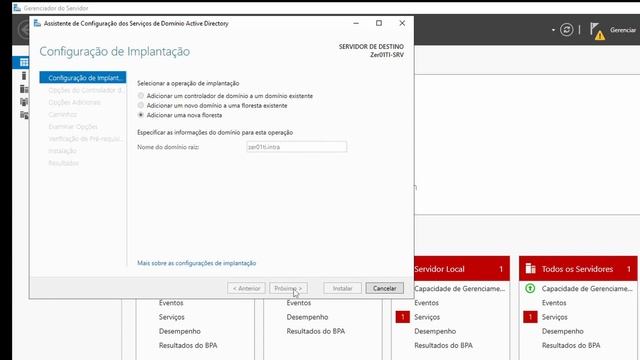The image size is (640, 360).
Task: Click 'Capacidade de Gerenciame...' in Servidor Local tile
Action: 460,289
